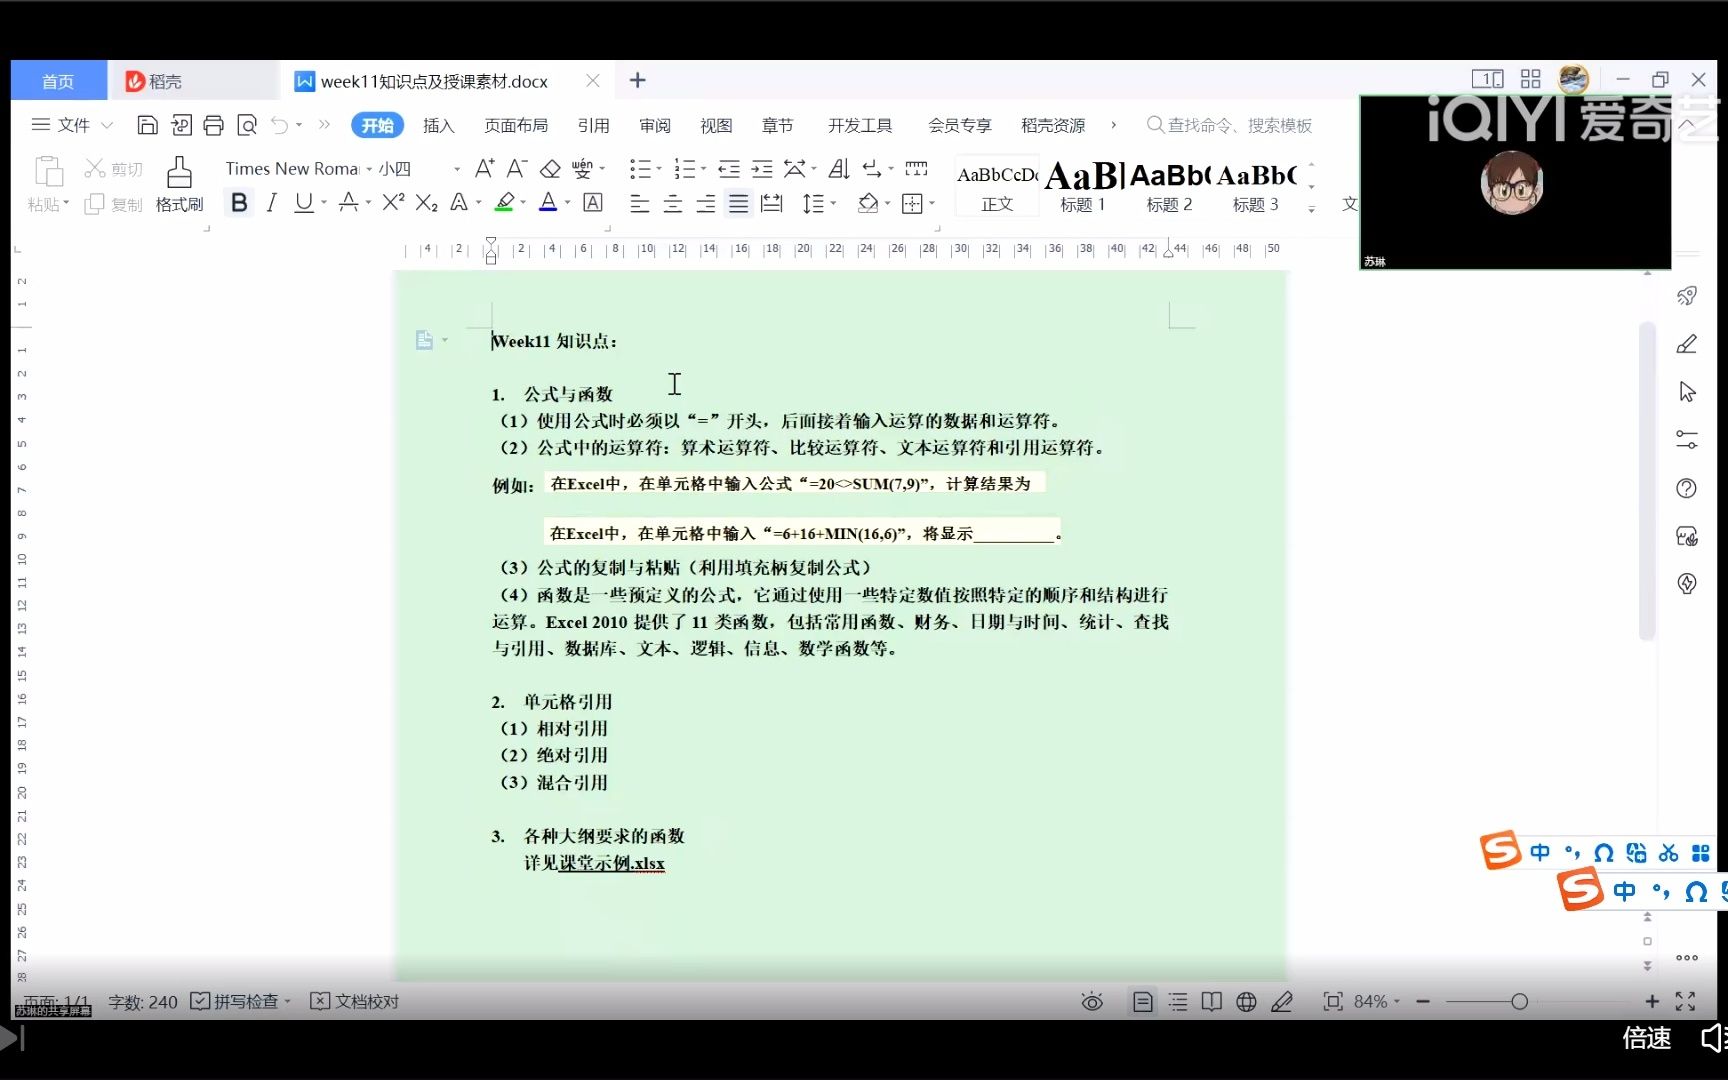Toggle bold formatting on selected text

pyautogui.click(x=238, y=202)
